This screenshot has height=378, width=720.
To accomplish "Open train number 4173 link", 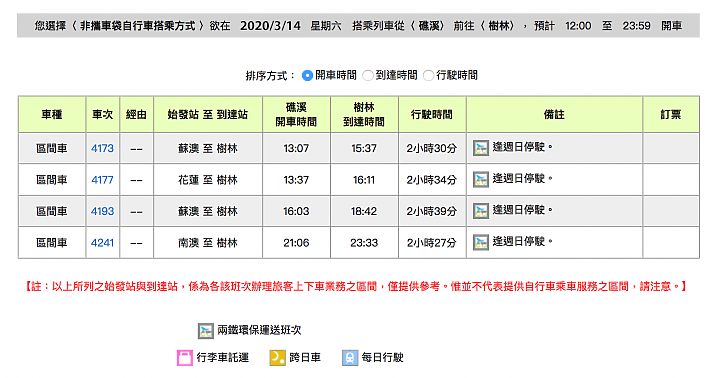I will [102, 148].
